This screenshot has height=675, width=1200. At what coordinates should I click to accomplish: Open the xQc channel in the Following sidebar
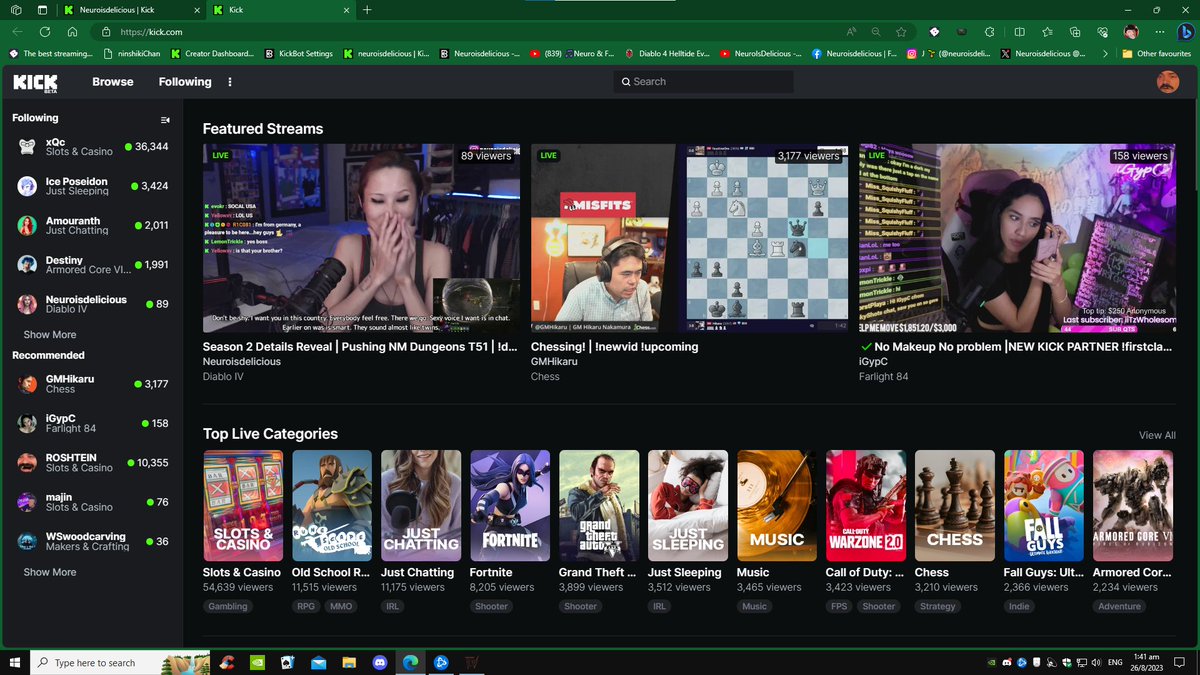pyautogui.click(x=92, y=147)
